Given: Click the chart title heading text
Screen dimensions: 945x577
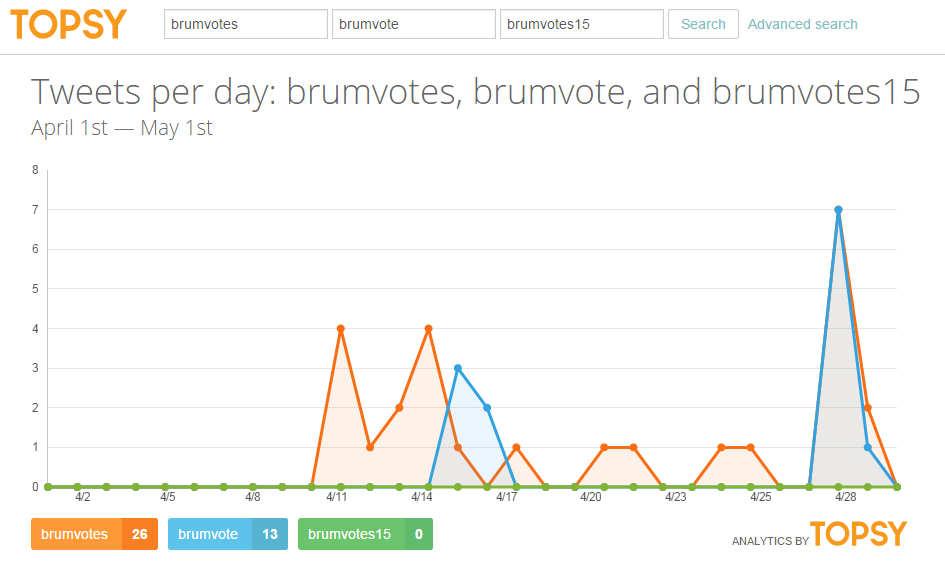Looking at the screenshot, I should tap(475, 92).
